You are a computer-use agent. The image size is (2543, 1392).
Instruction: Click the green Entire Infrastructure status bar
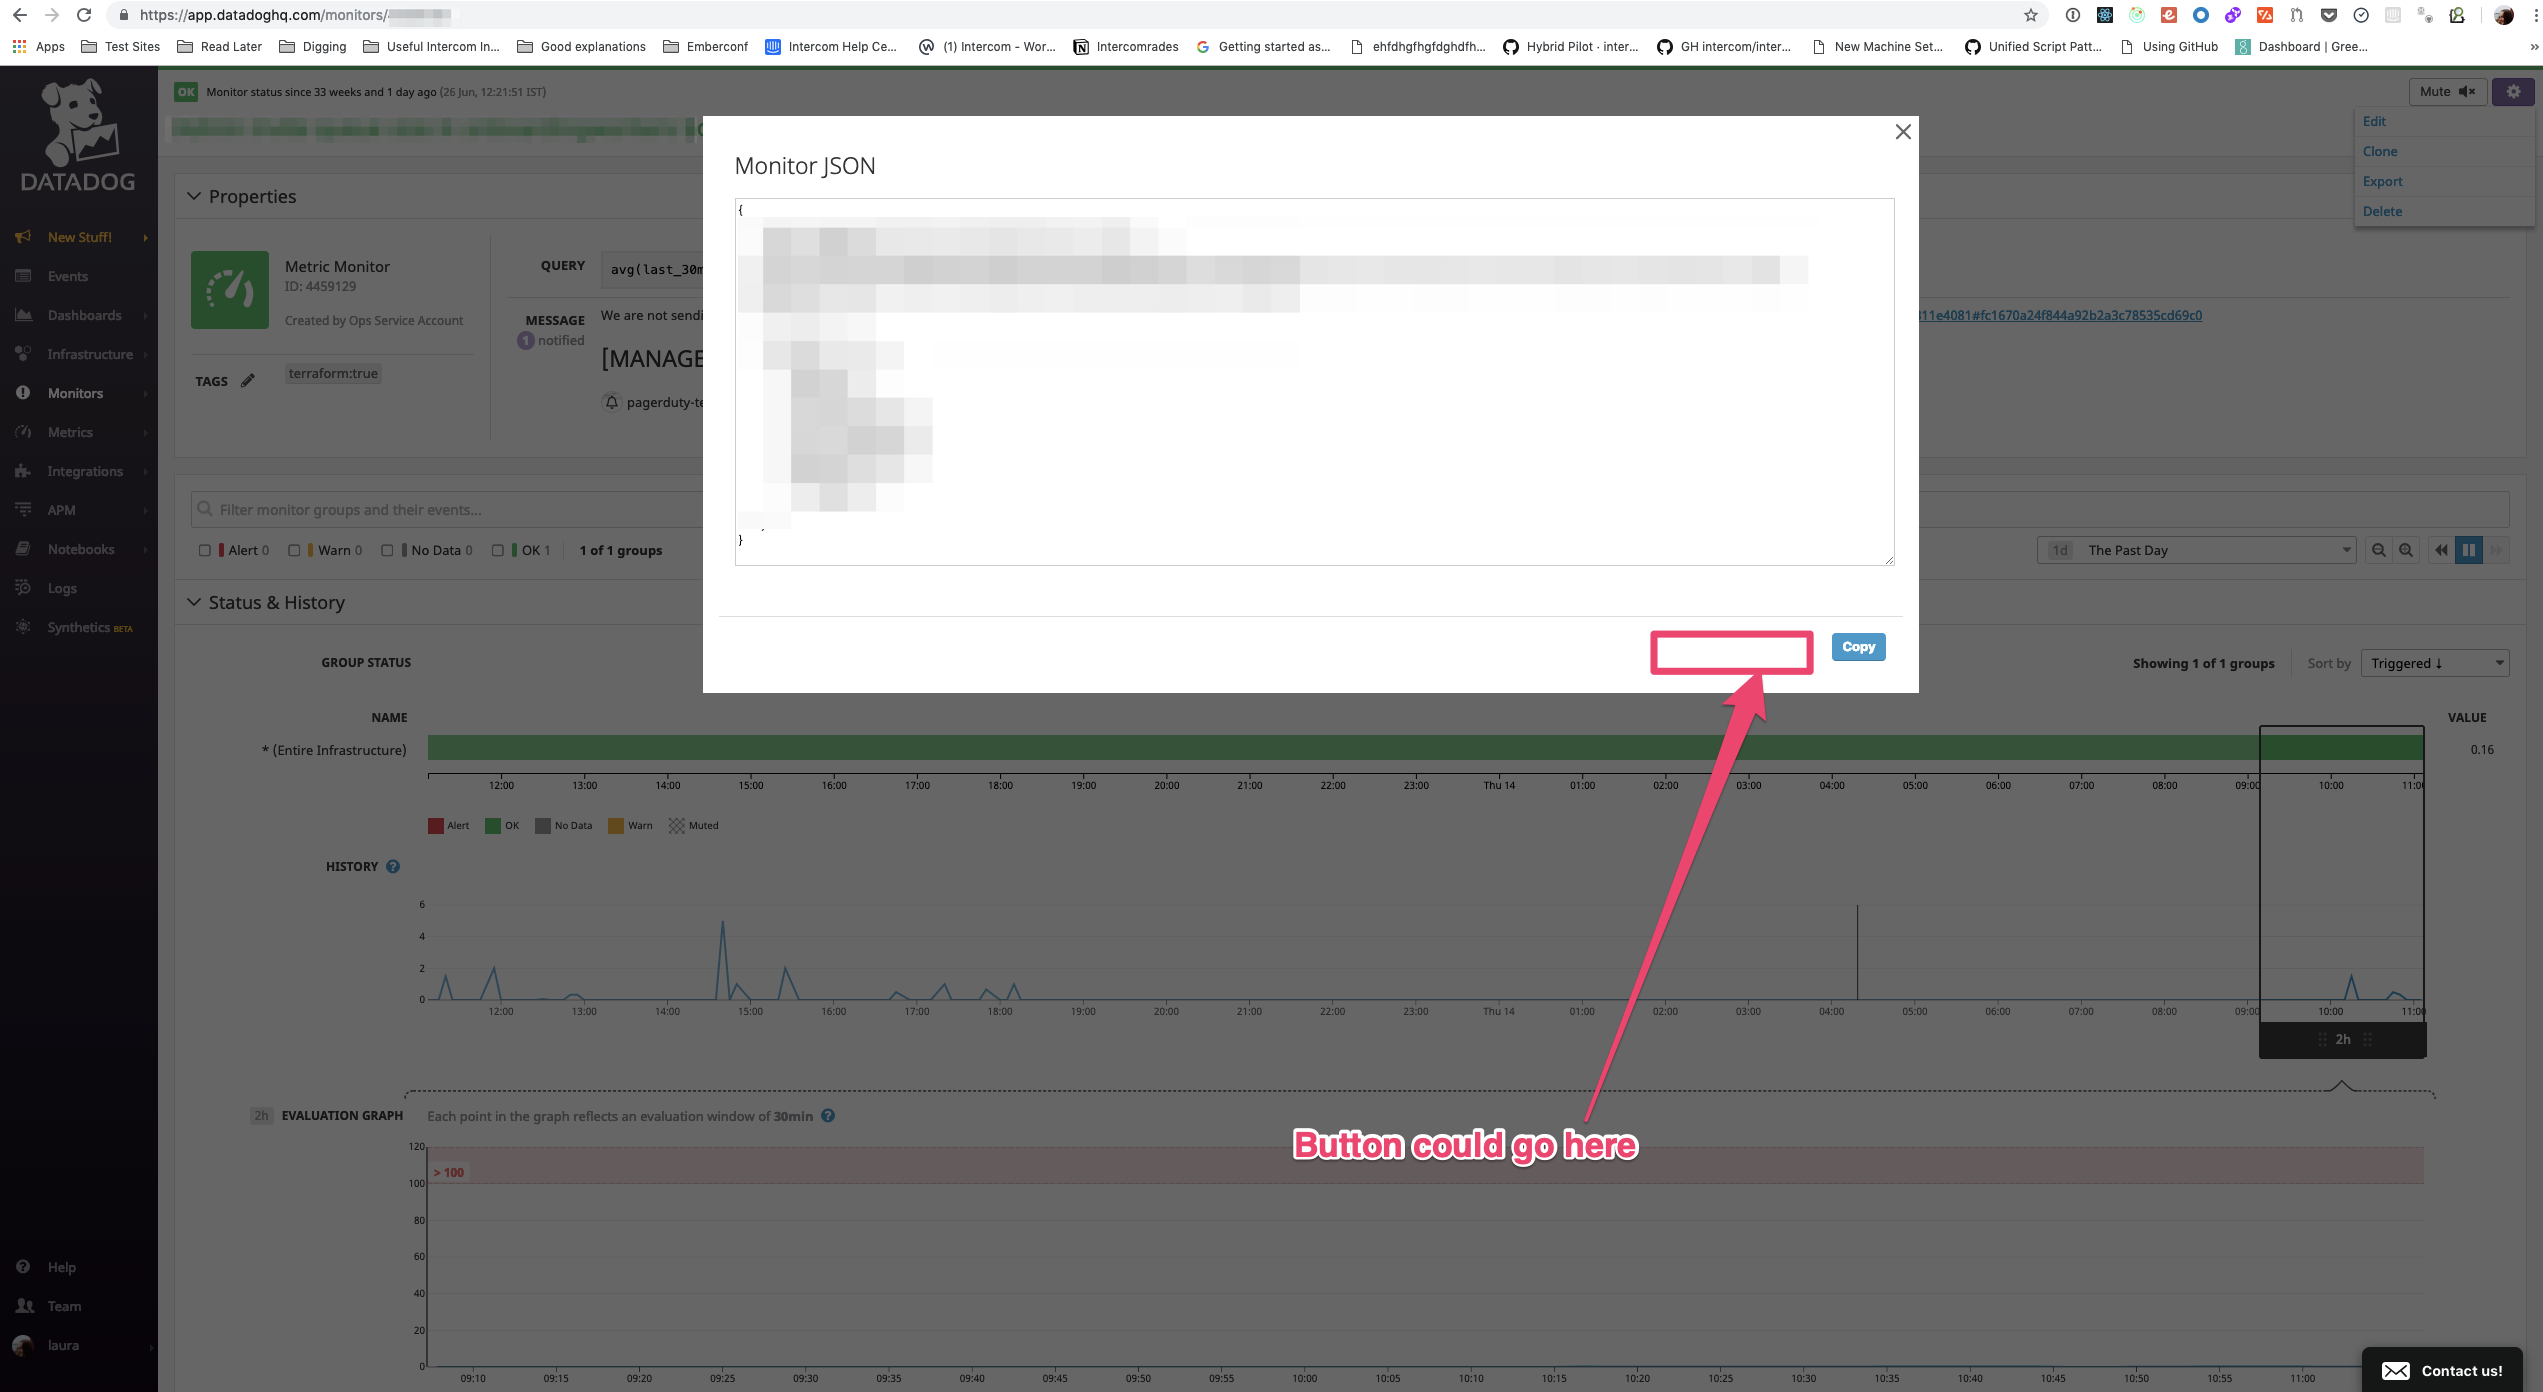click(1425, 748)
